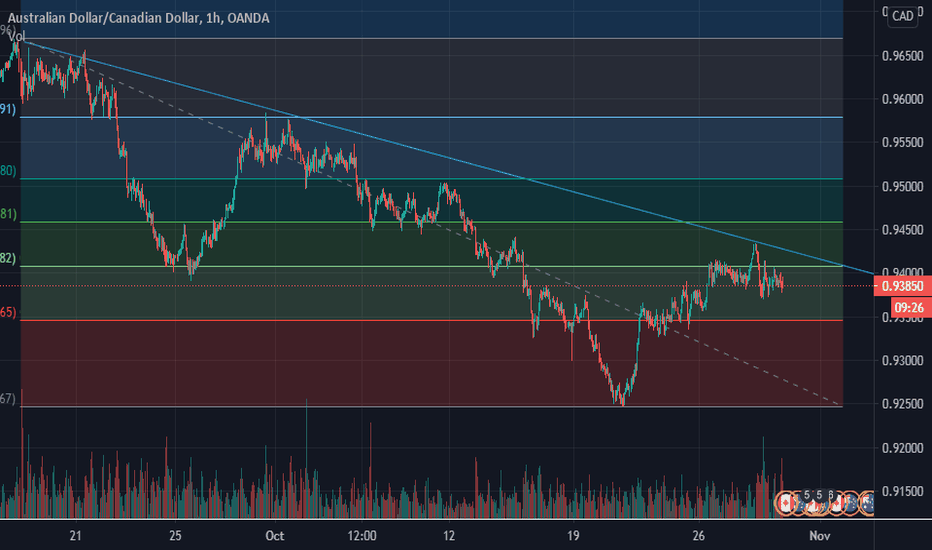Click the 19 date label on time axis
The width and height of the screenshot is (932, 550).
click(x=573, y=536)
